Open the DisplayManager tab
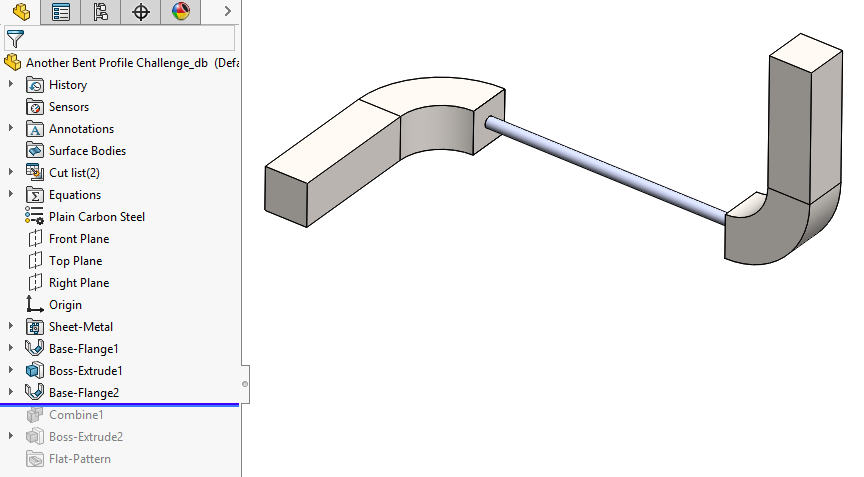 click(x=181, y=12)
